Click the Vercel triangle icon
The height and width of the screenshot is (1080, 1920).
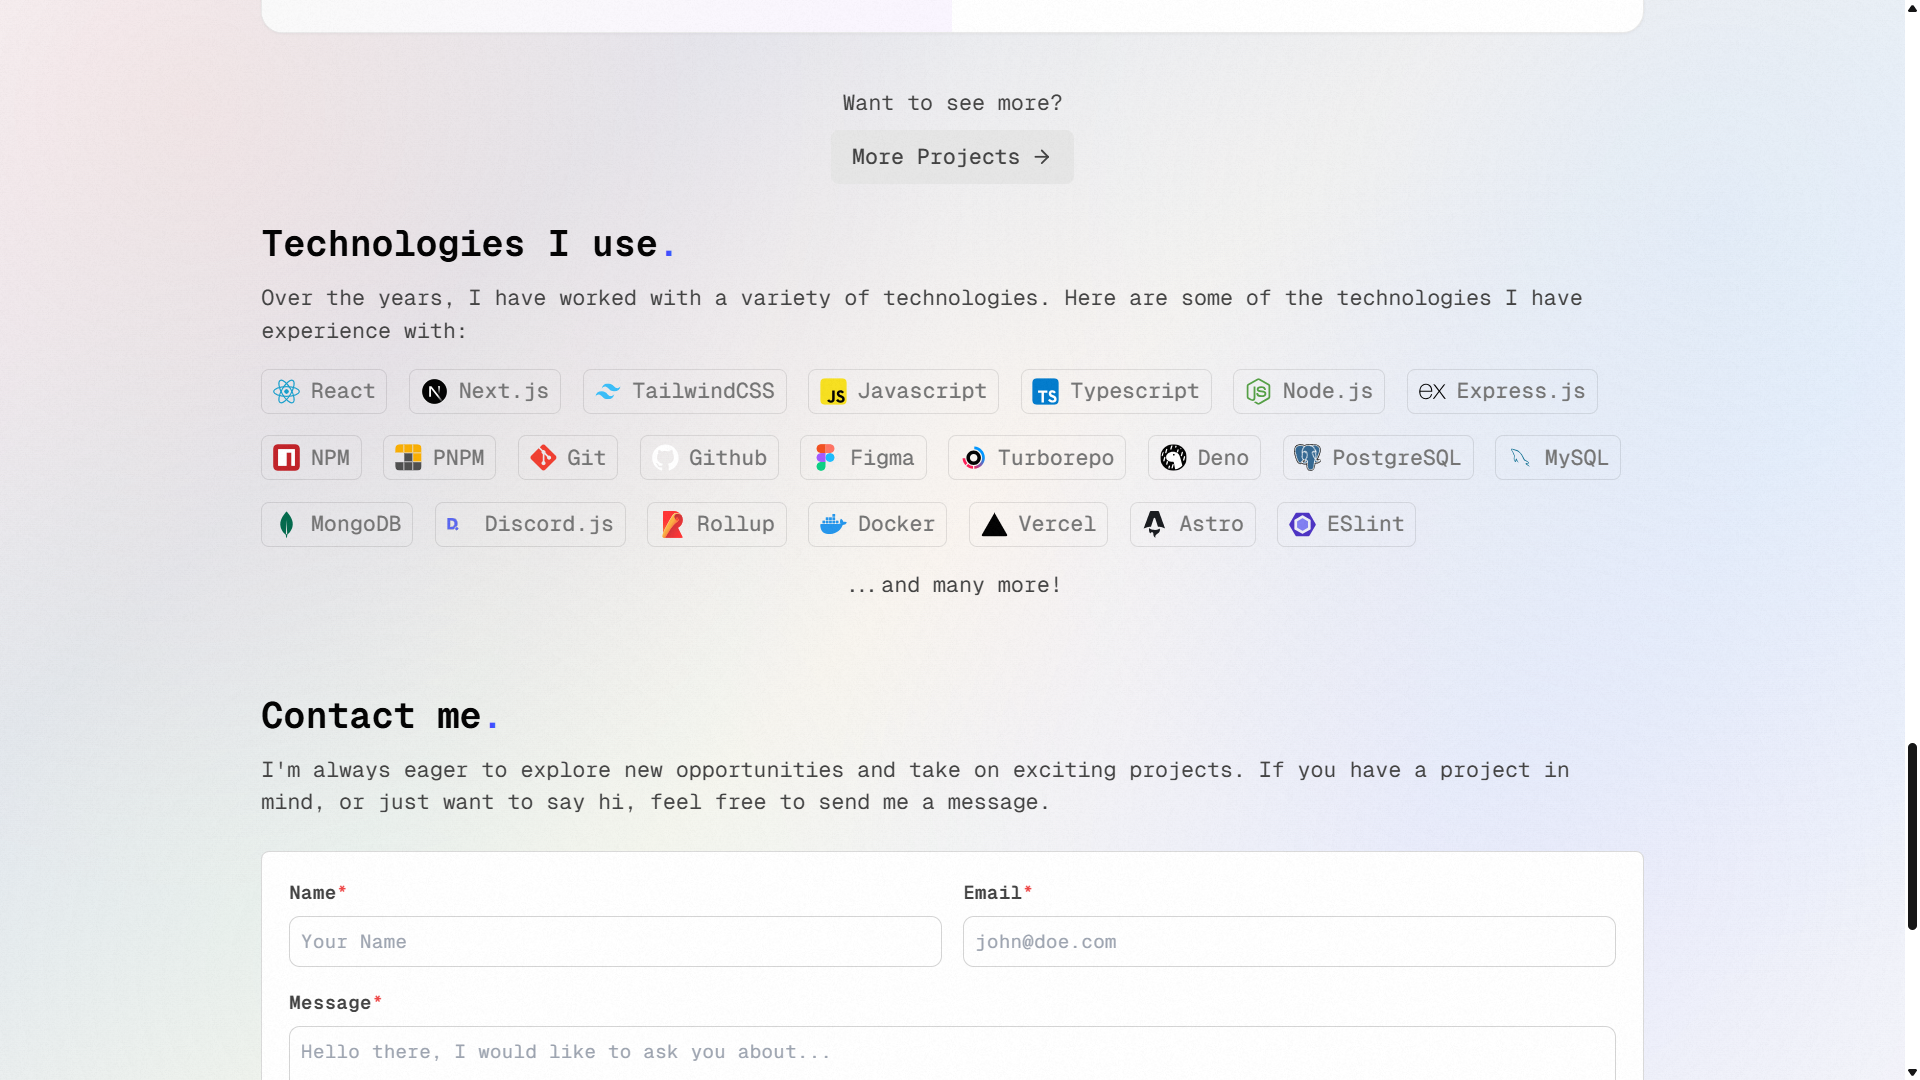coord(994,524)
